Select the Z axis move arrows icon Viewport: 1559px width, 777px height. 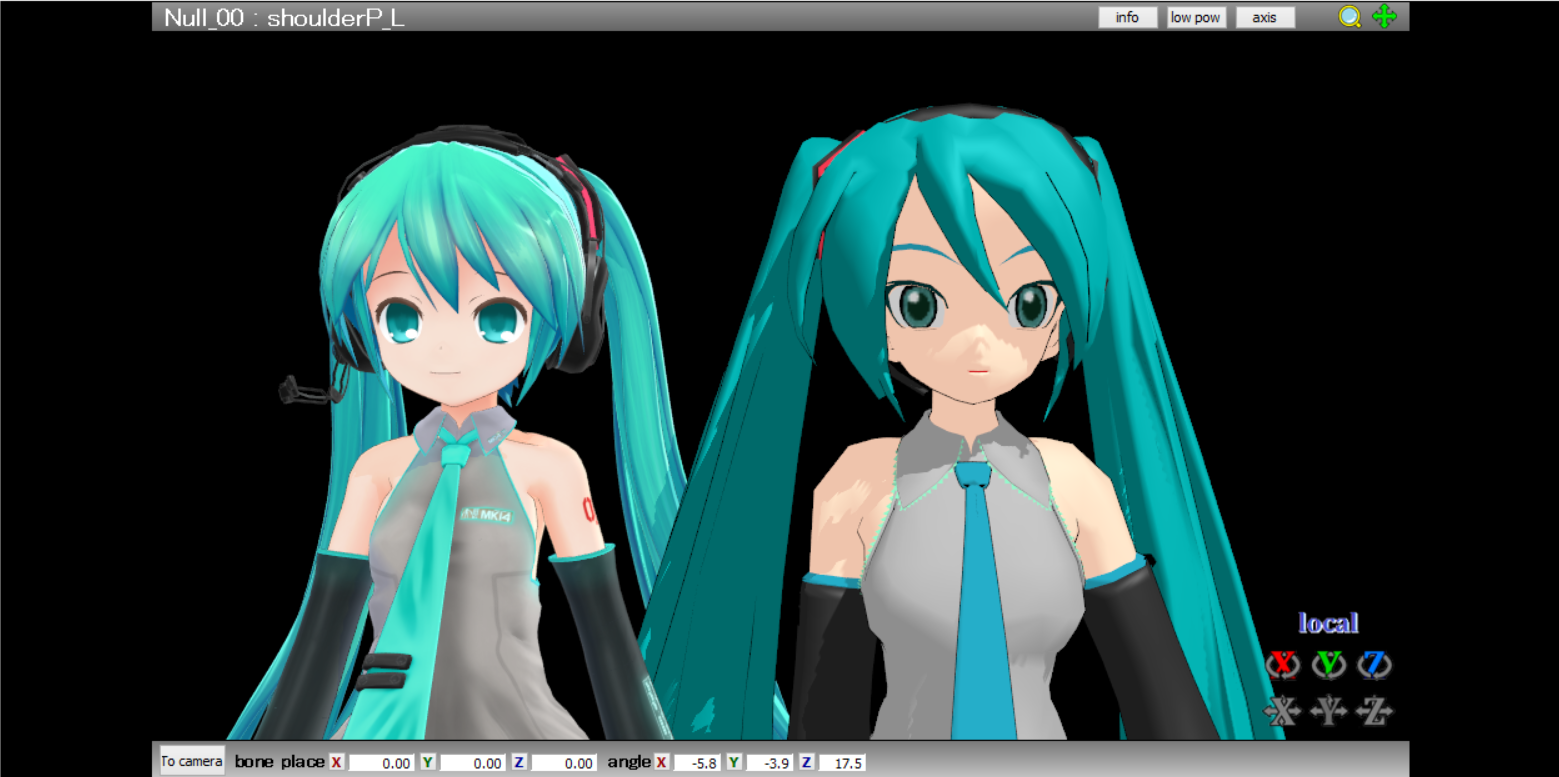click(x=1374, y=710)
